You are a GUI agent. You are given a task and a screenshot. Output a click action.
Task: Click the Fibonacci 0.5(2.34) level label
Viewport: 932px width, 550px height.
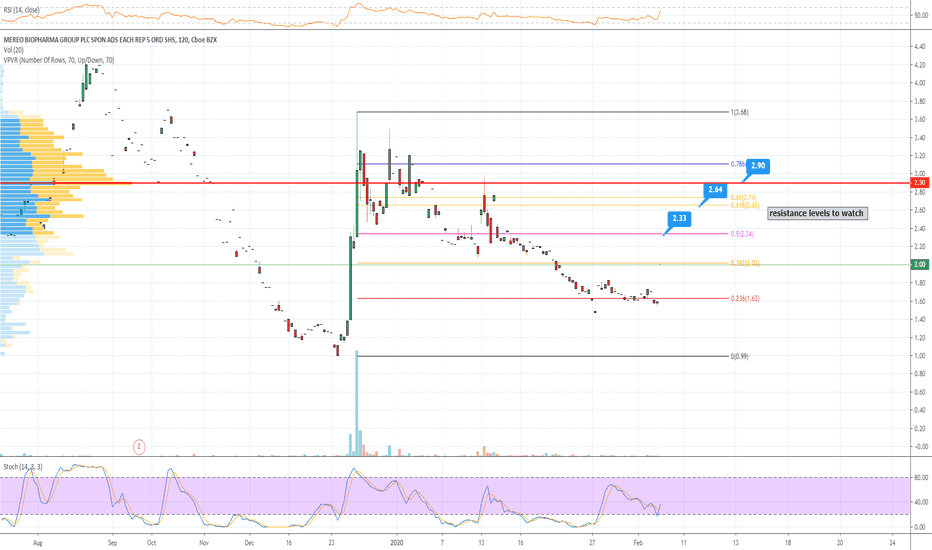click(x=742, y=234)
